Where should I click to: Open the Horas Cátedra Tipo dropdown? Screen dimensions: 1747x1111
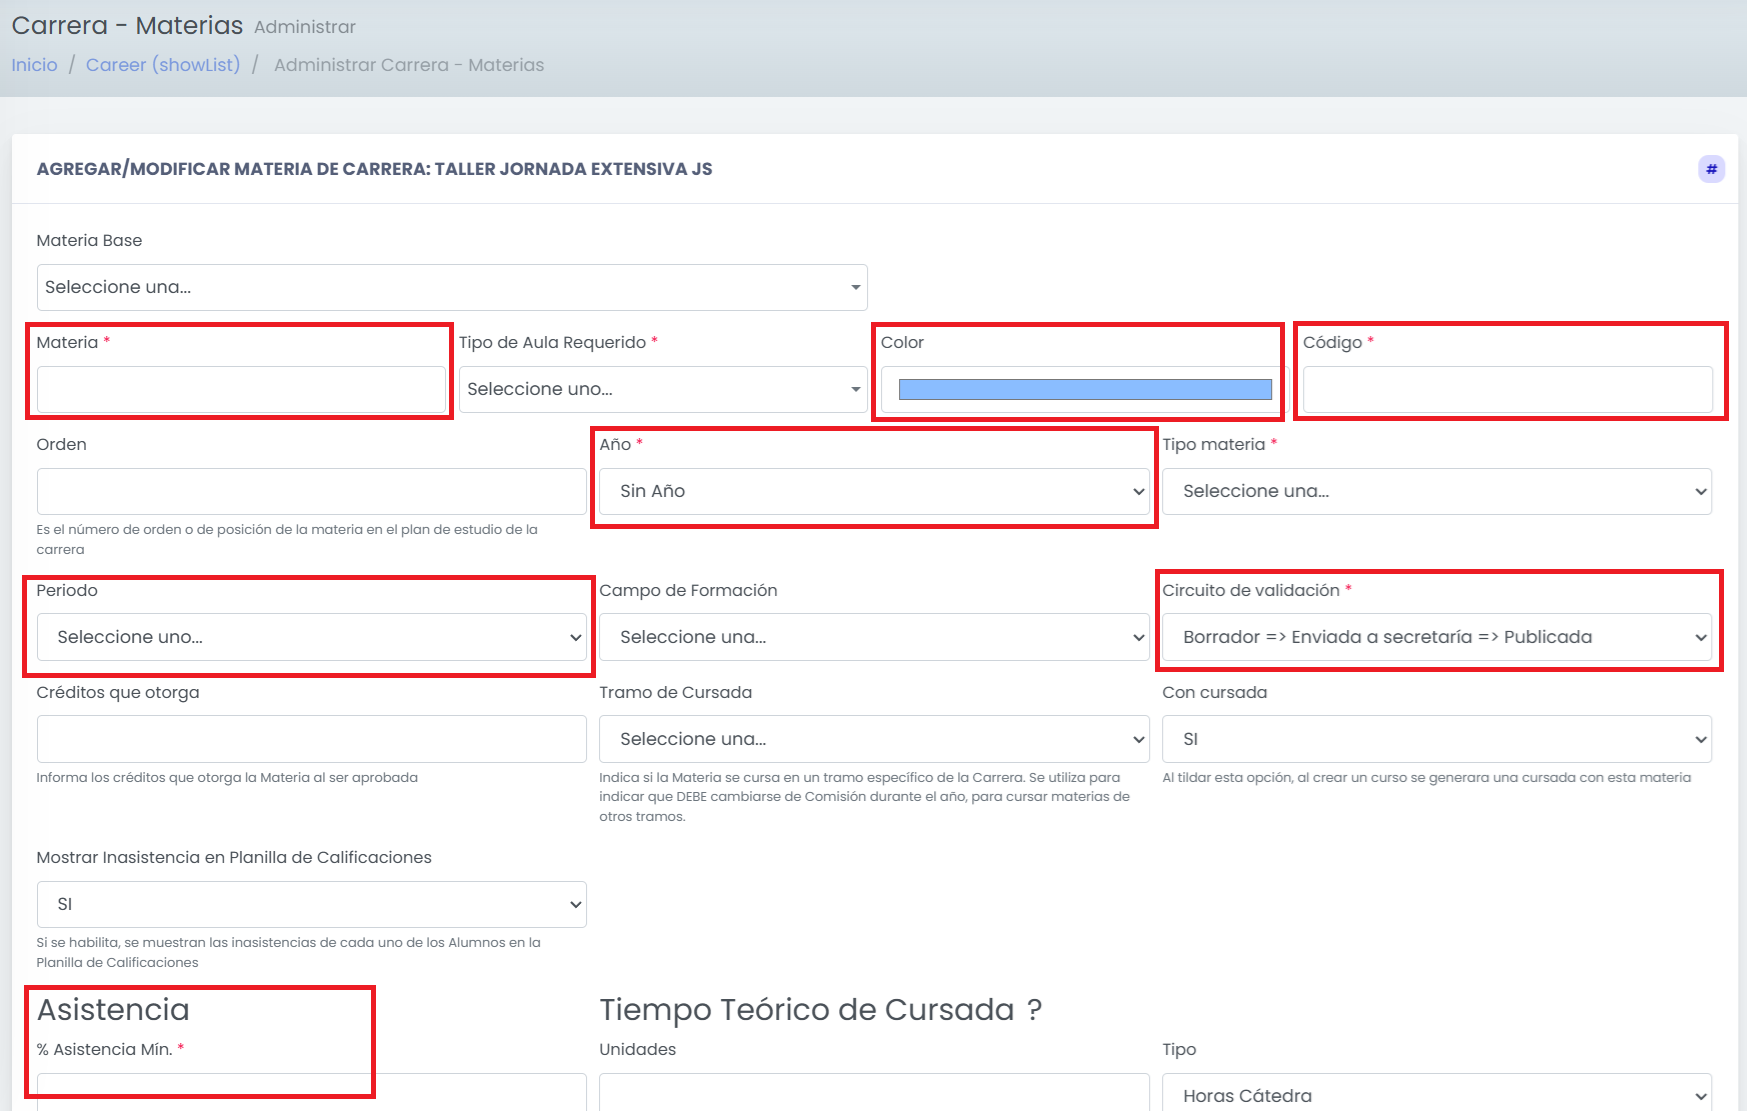[1437, 1093]
